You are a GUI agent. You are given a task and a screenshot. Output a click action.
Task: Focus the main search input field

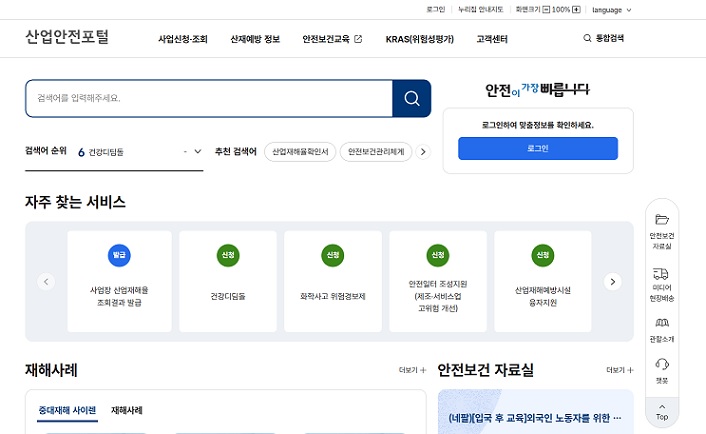point(210,98)
